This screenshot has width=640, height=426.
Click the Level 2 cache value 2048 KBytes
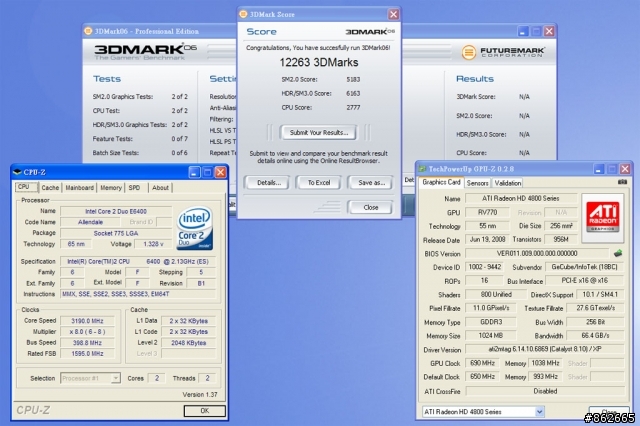189,343
